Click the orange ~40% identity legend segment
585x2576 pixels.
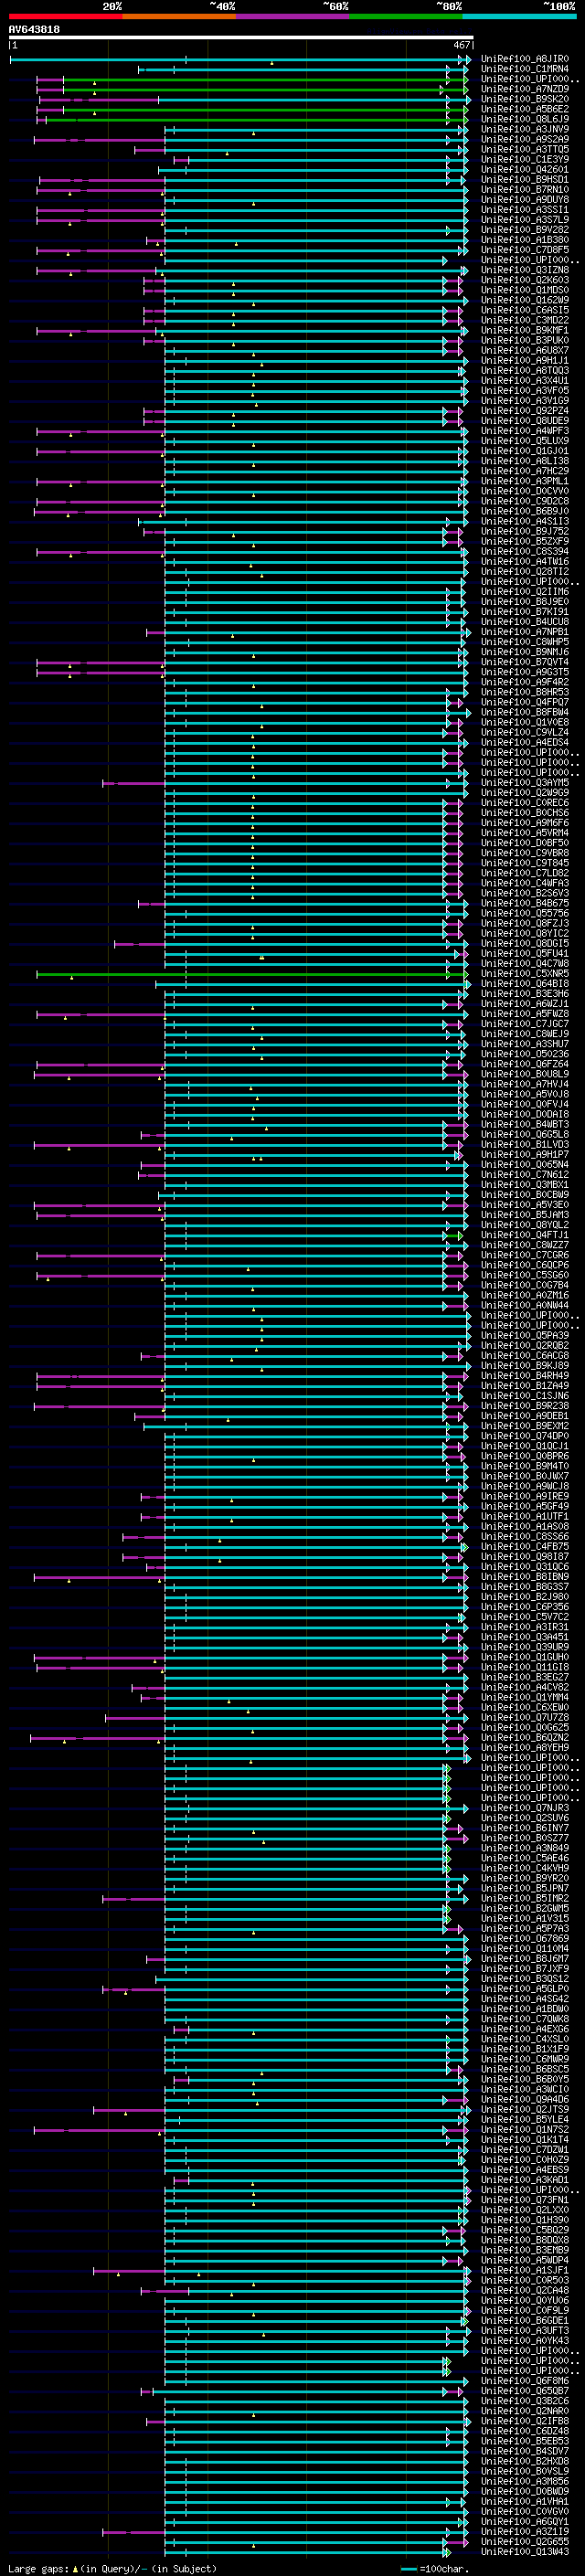[x=178, y=16]
